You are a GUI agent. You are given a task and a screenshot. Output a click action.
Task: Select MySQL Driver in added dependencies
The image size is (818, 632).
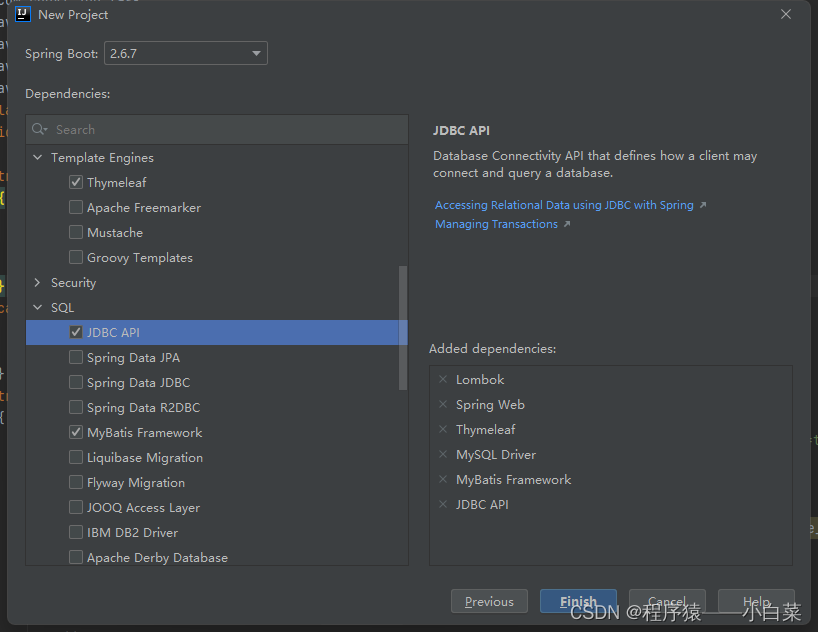point(496,455)
